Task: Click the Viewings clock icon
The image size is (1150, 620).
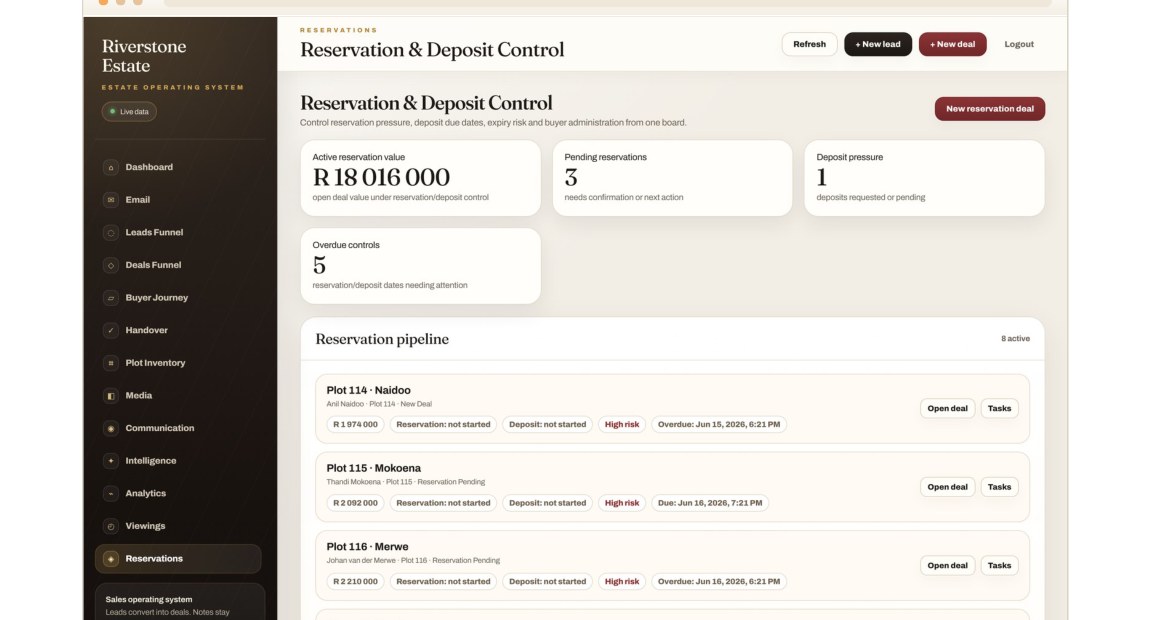Action: [111, 526]
